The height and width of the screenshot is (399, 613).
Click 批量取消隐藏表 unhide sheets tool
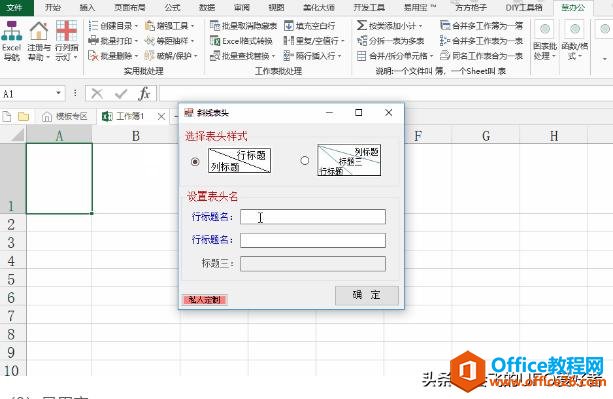point(243,26)
